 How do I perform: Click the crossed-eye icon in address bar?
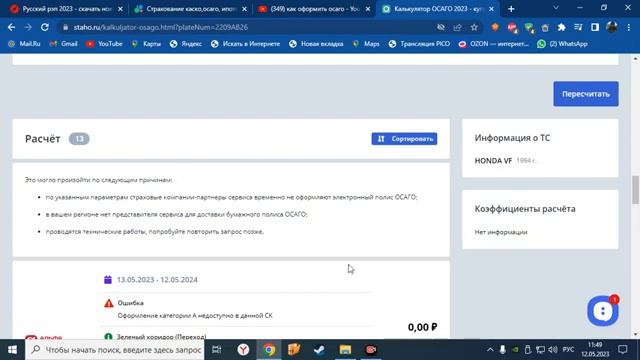[440, 27]
